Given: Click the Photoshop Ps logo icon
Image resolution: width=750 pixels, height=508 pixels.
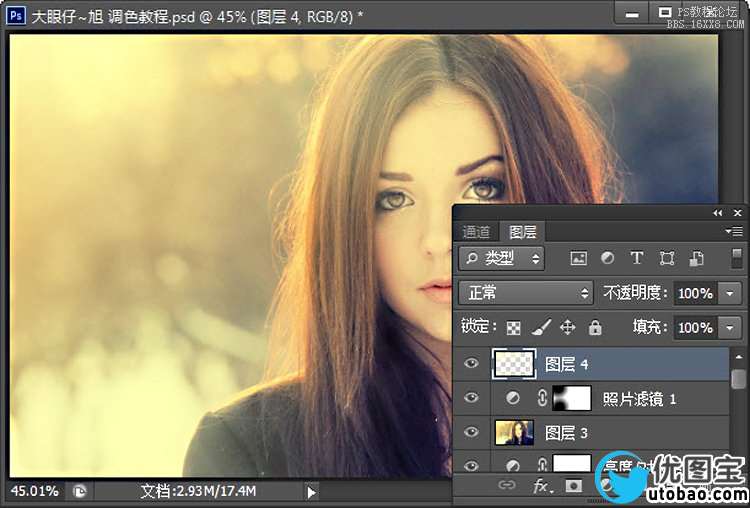Looking at the screenshot, I should (x=16, y=15).
